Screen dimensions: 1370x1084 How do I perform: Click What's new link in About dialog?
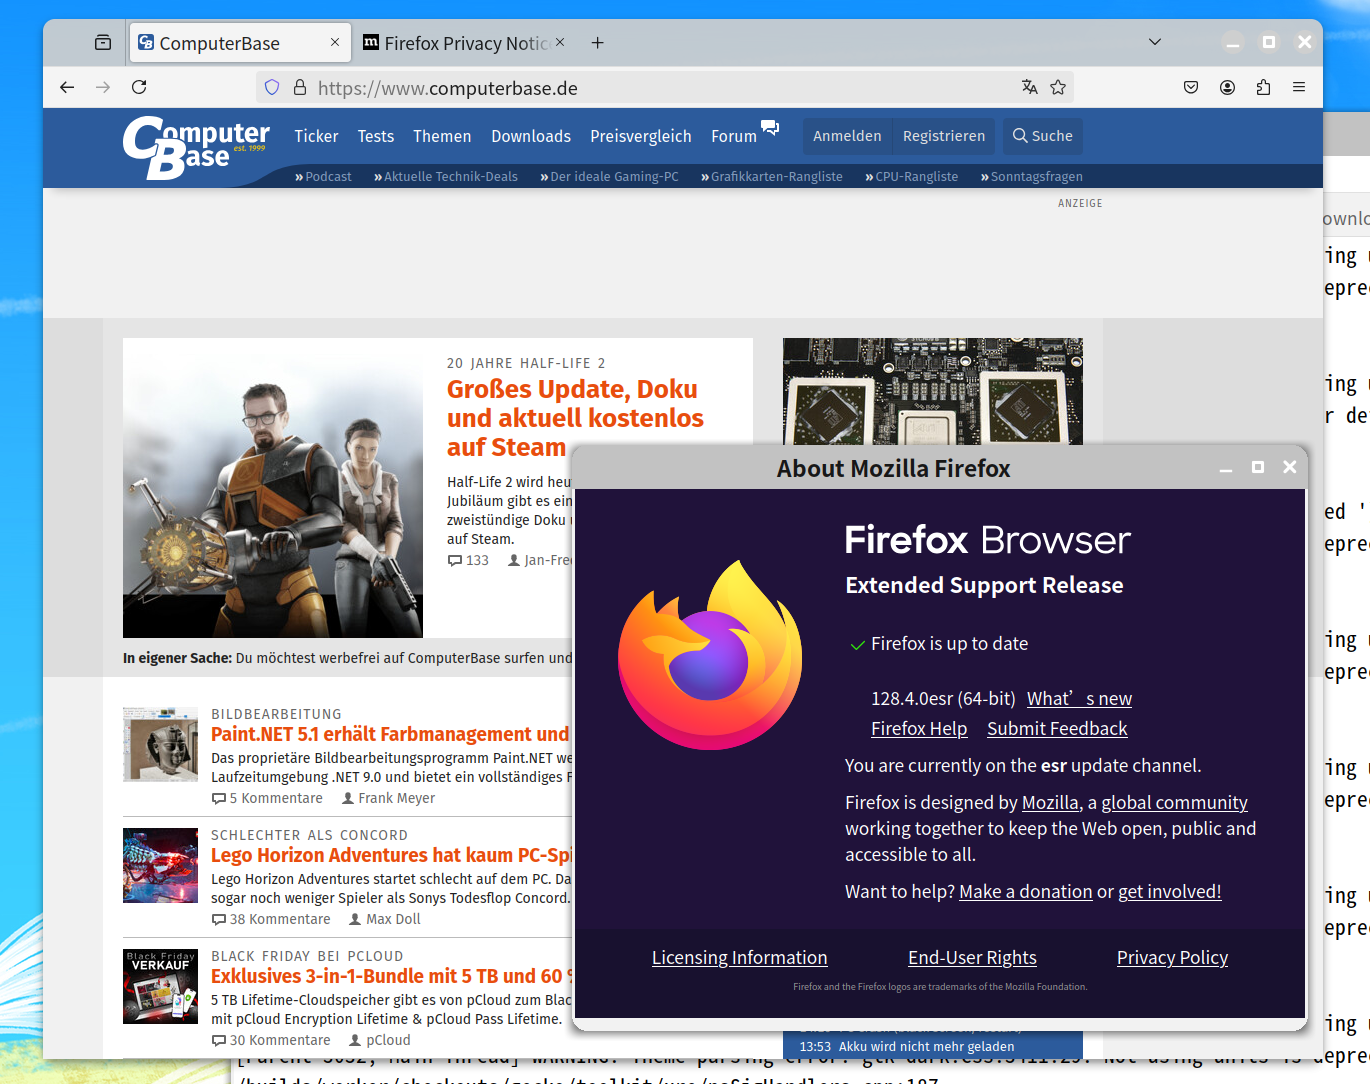click(x=1079, y=698)
